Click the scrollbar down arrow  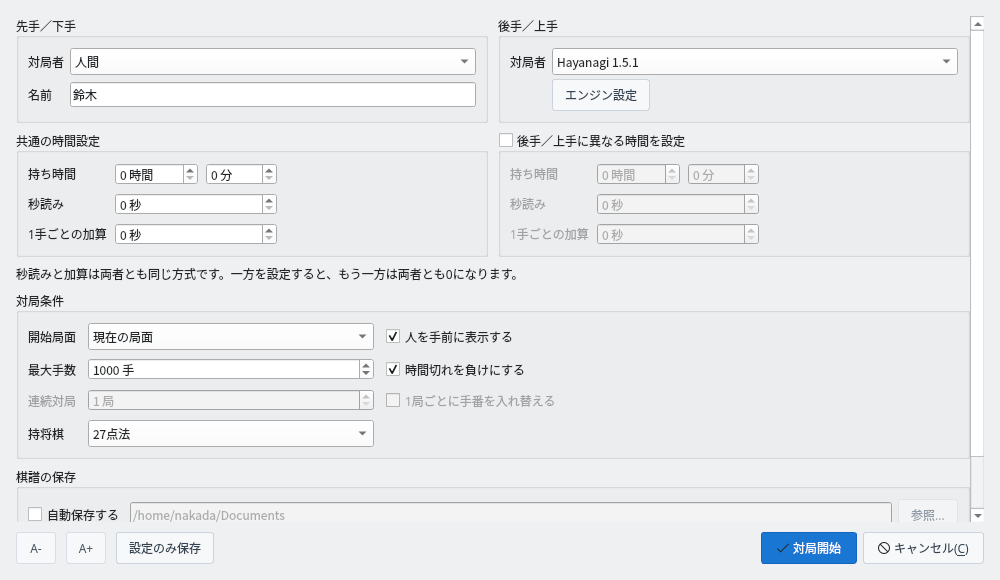pos(977,515)
